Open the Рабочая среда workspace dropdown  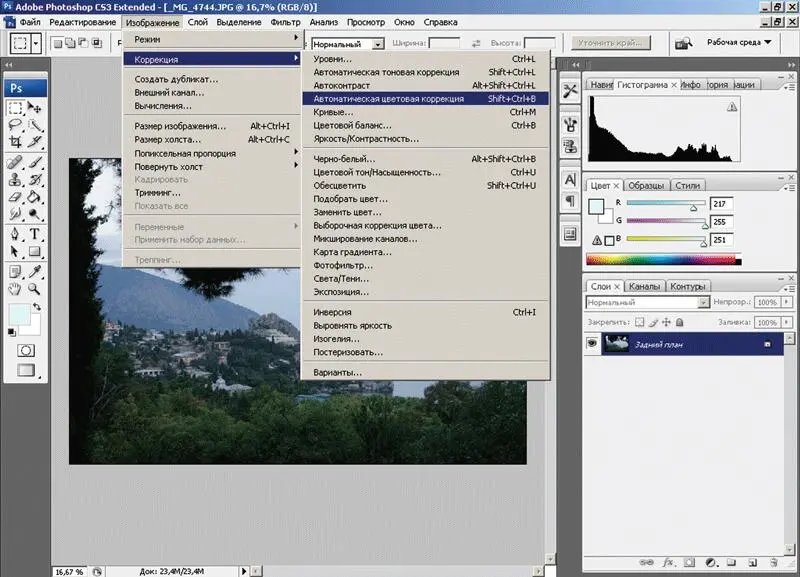click(x=739, y=42)
